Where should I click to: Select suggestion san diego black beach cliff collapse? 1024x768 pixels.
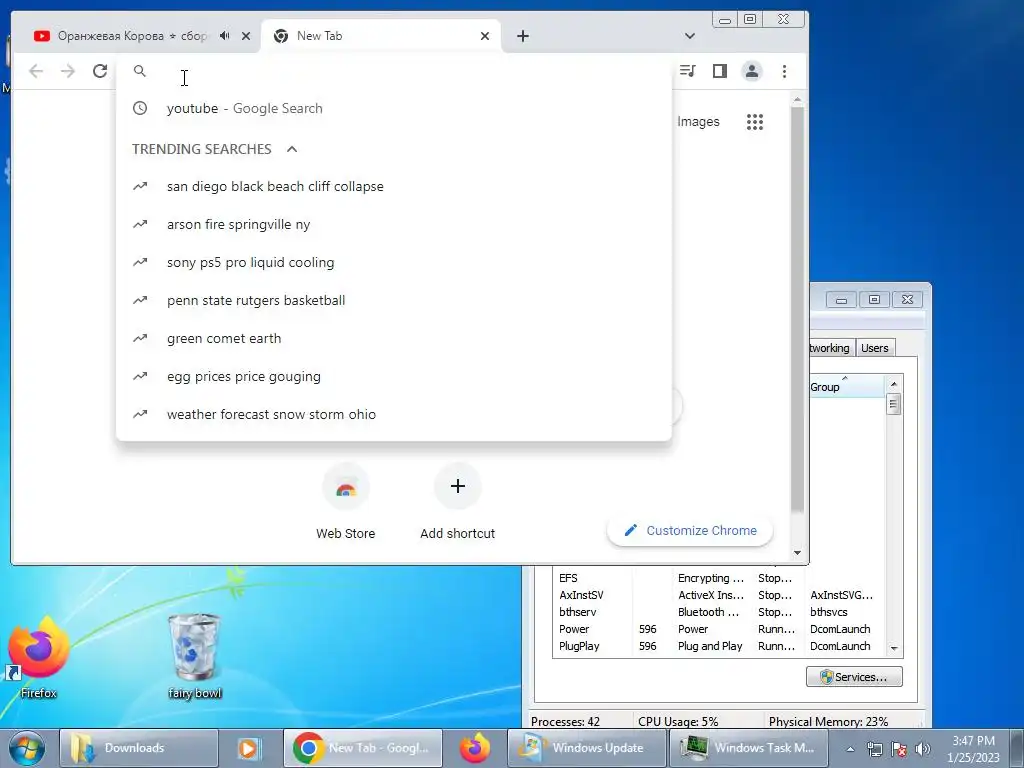pos(394,186)
